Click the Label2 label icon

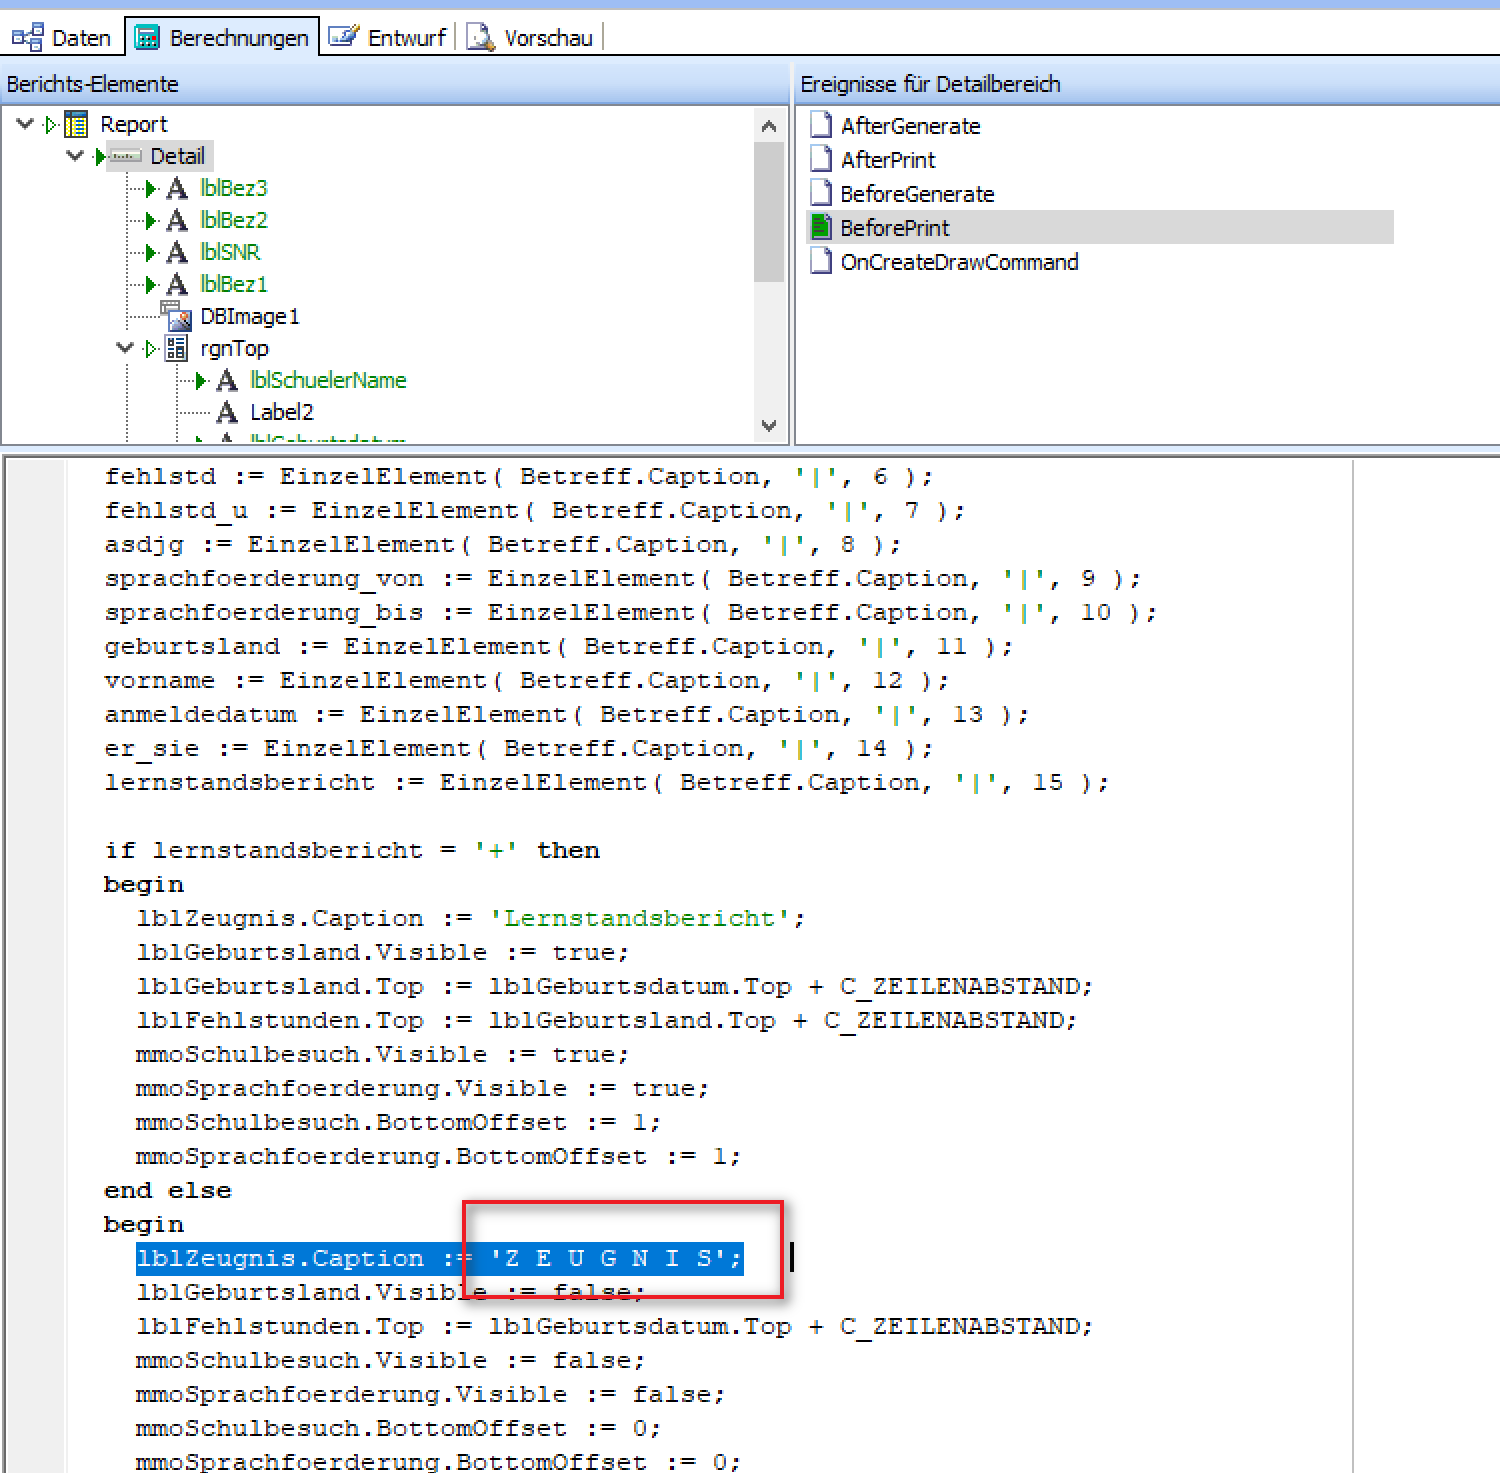(x=227, y=412)
